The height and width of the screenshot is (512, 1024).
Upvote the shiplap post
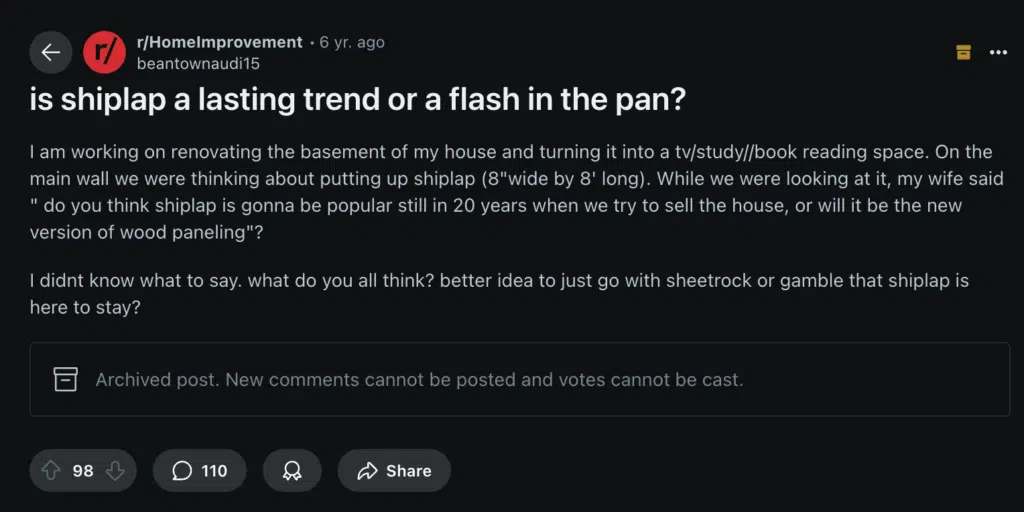[x=52, y=470]
